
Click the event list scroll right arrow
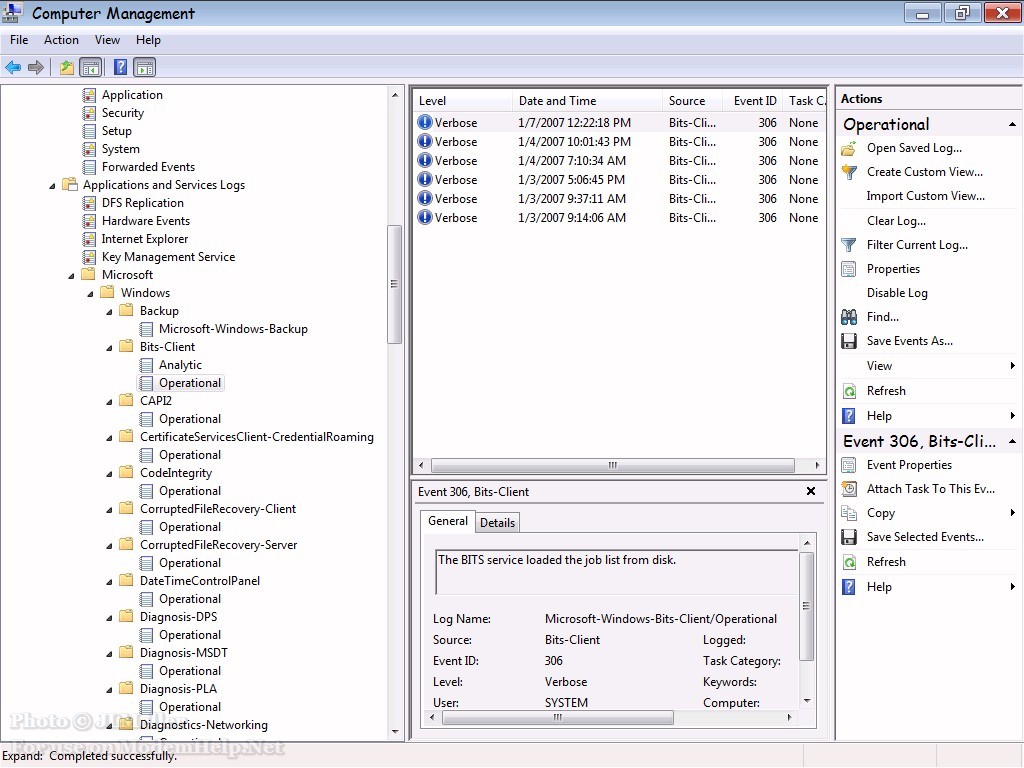817,466
